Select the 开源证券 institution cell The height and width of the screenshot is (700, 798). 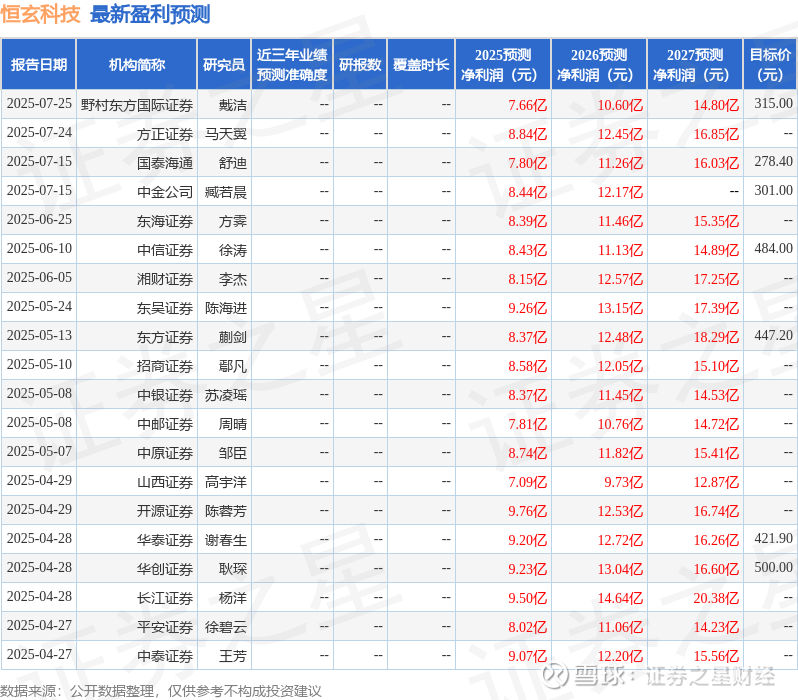pos(136,511)
